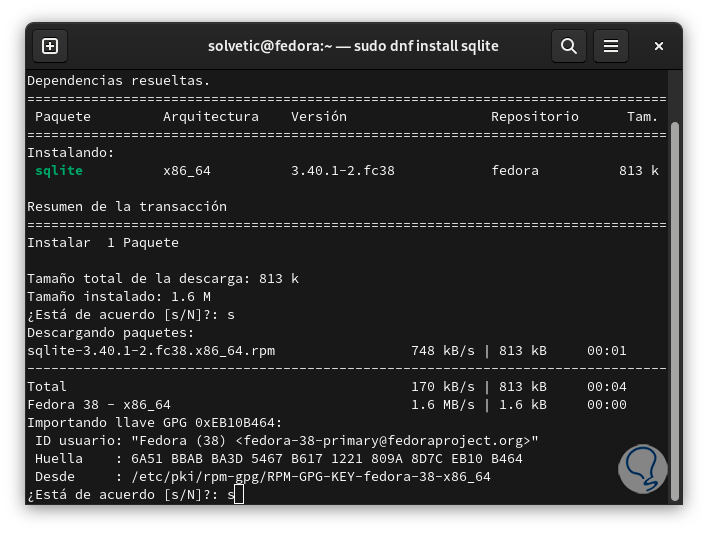The height and width of the screenshot is (533, 708).
Task: Open the hamburger main menu
Action: tap(611, 46)
